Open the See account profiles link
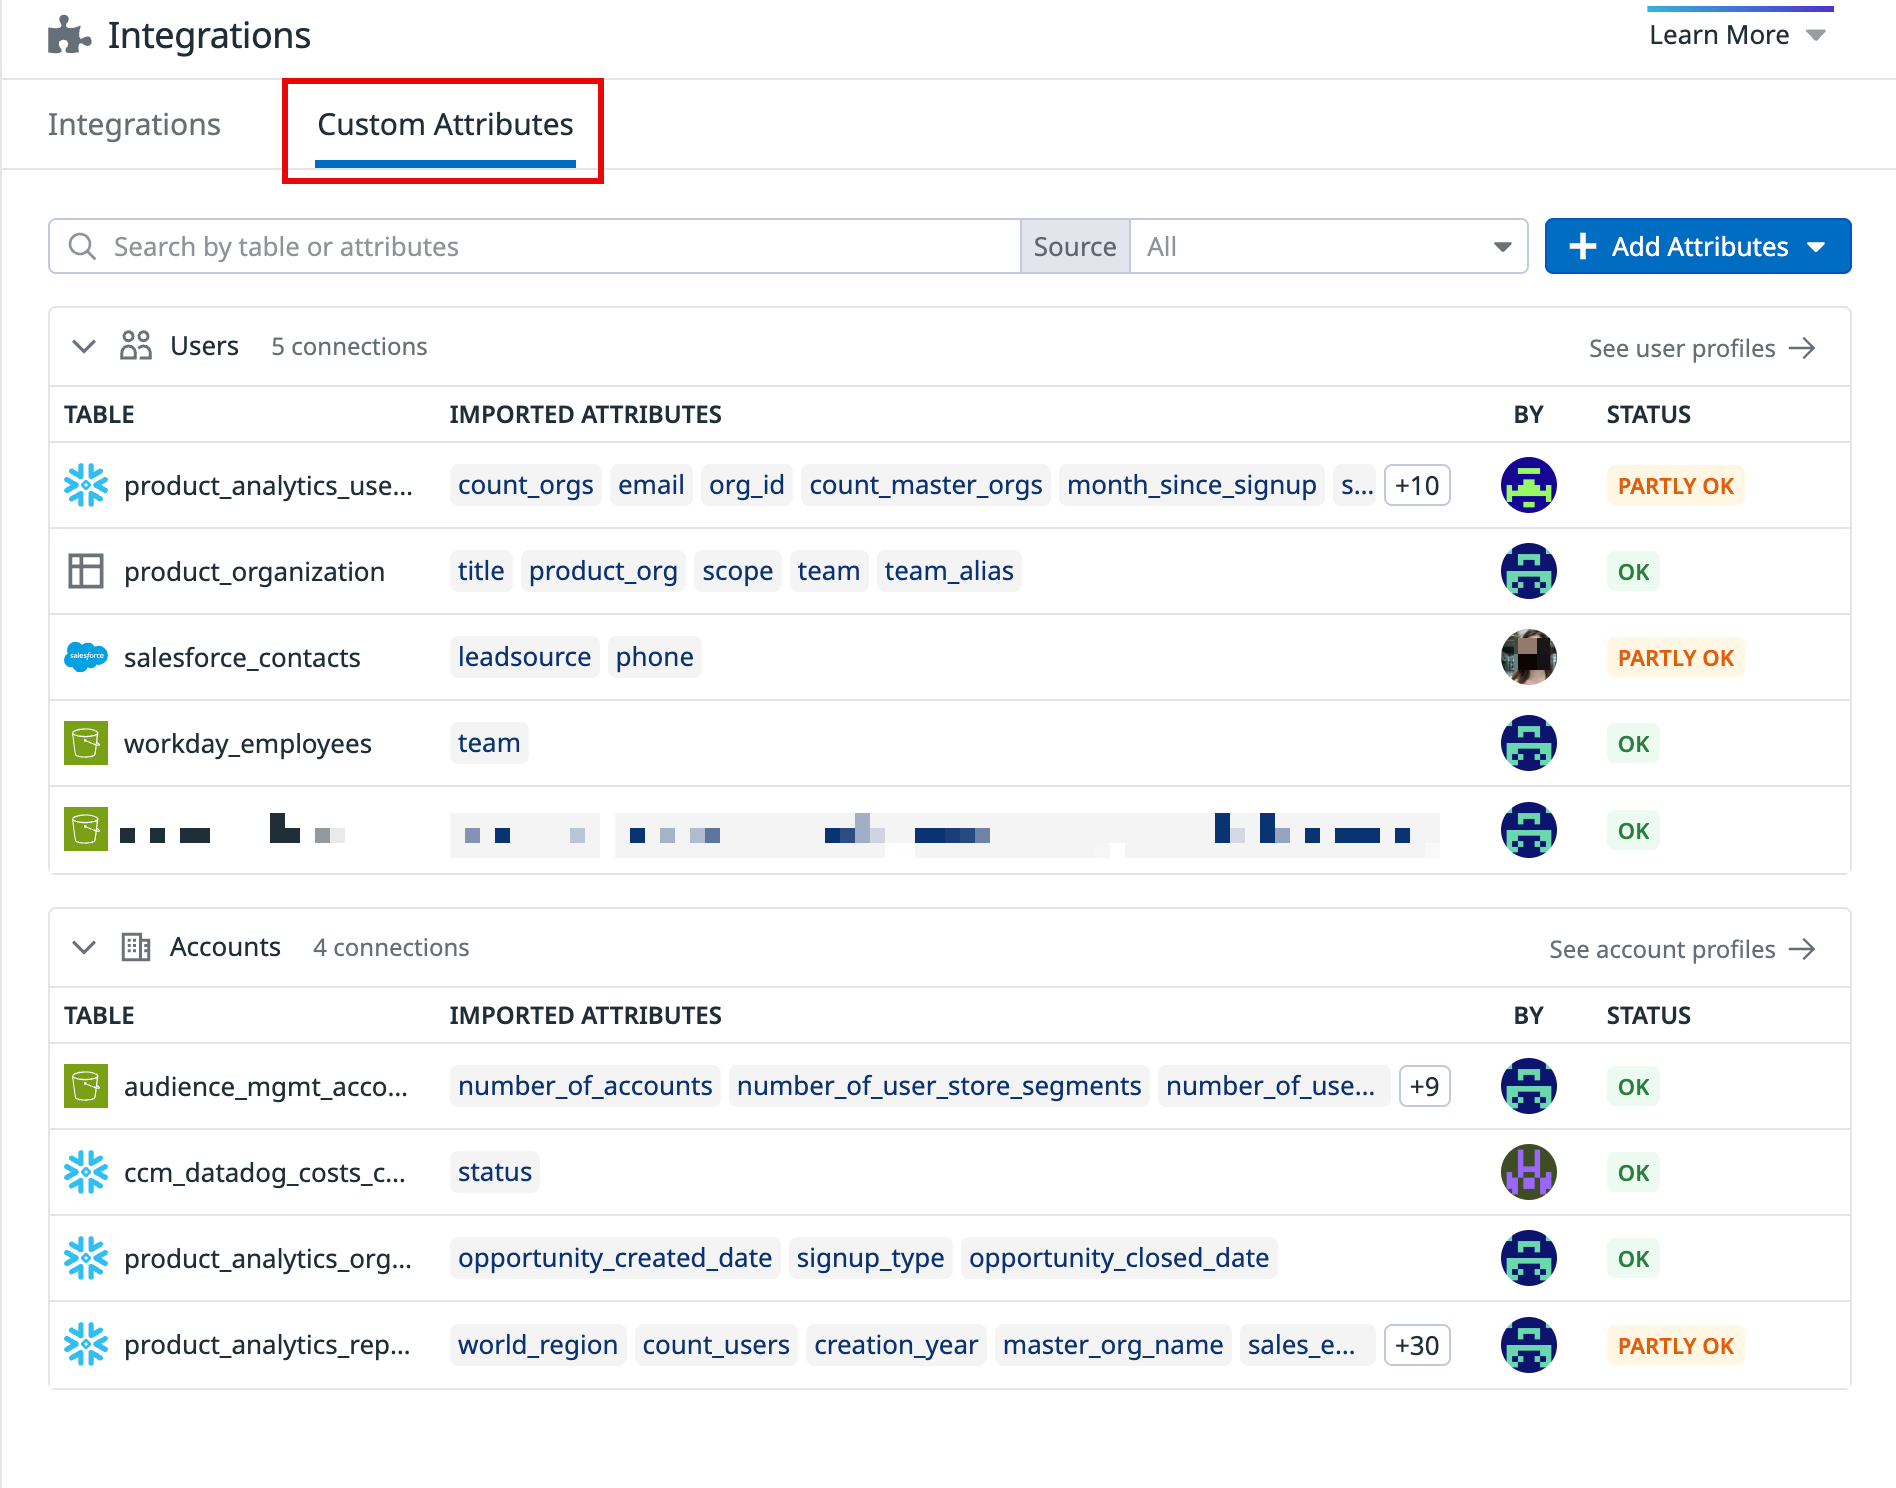This screenshot has width=1896, height=1488. (x=1681, y=950)
